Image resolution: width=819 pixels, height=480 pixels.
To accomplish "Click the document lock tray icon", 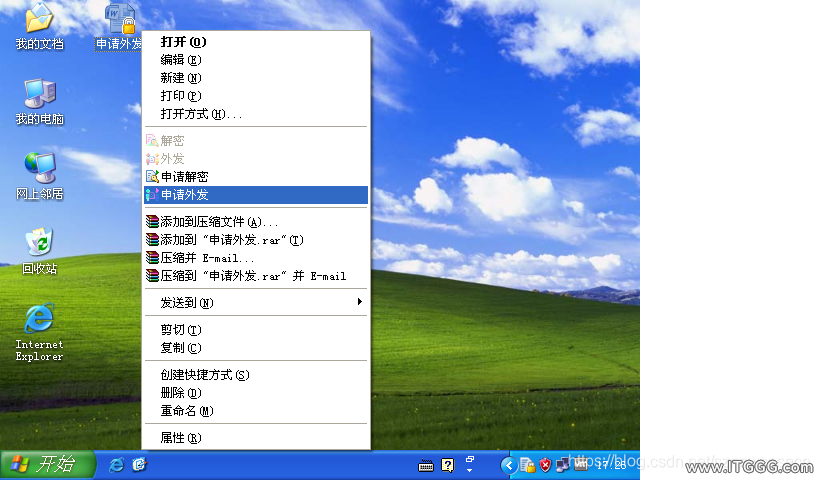I will click(x=527, y=465).
